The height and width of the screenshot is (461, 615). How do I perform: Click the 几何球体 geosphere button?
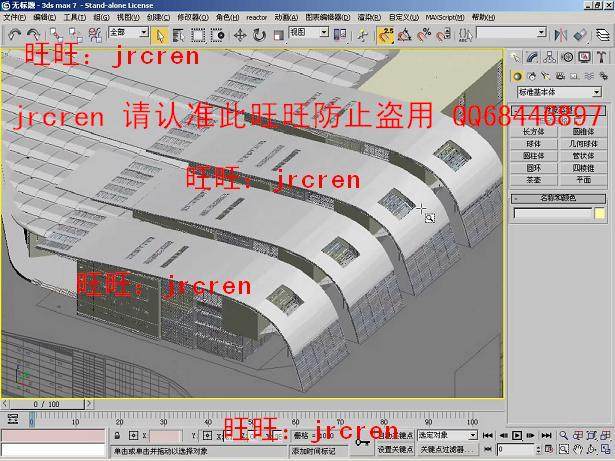(583, 144)
